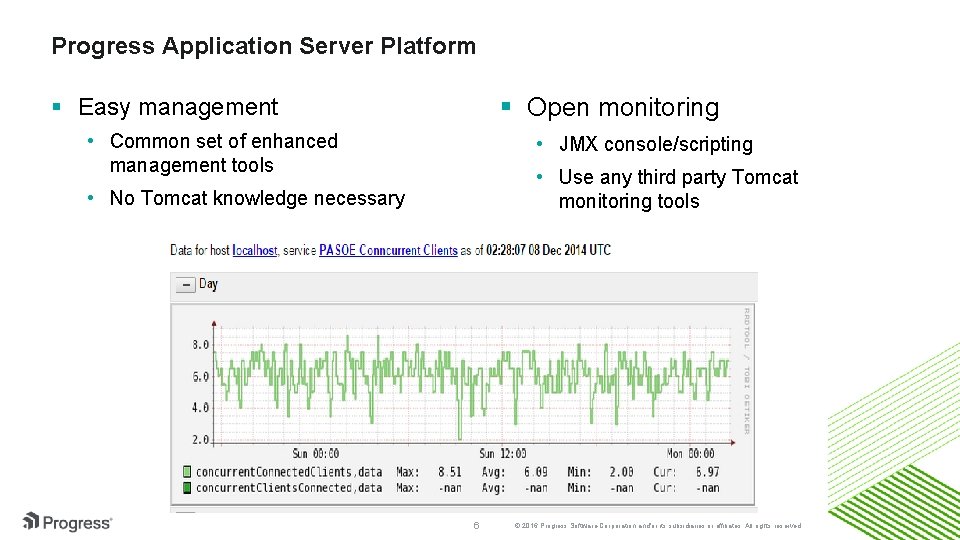This screenshot has width=960, height=540.
Task: Select the 'JMX console/scripting' bullet
Action: pyautogui.click(x=656, y=144)
